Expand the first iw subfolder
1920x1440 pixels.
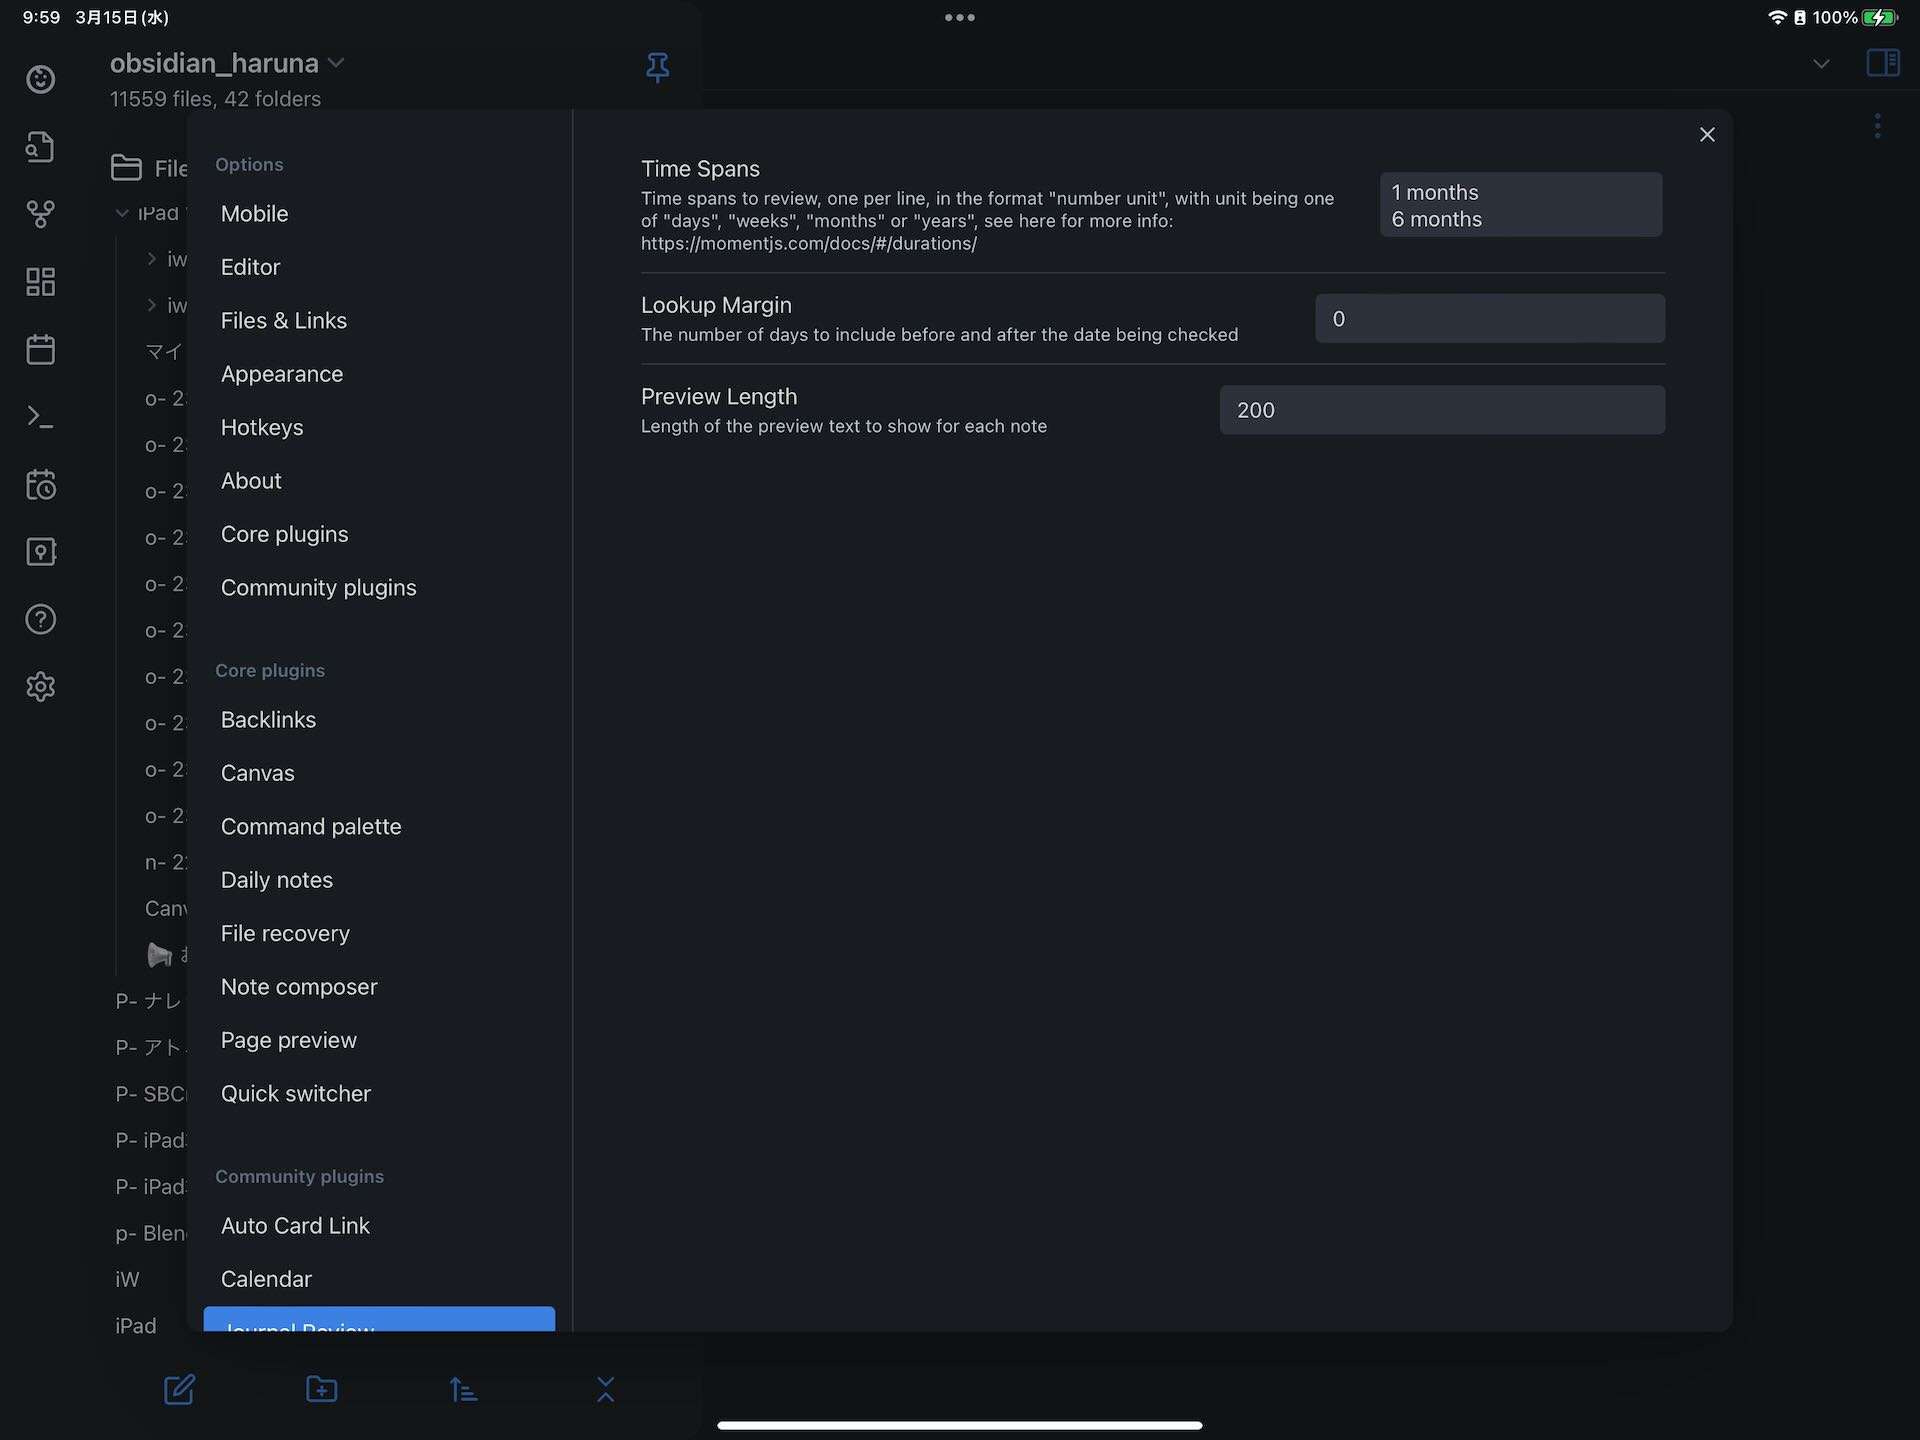click(x=152, y=259)
